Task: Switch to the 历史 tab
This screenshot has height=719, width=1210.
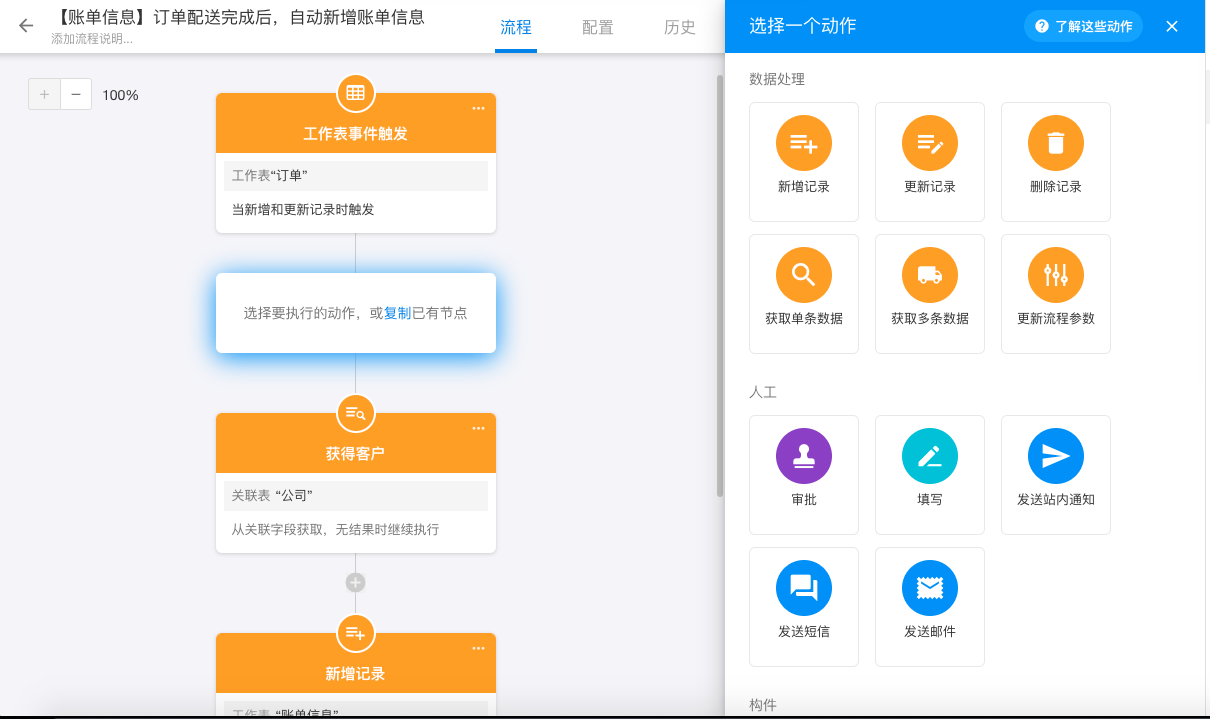Action: coord(680,27)
